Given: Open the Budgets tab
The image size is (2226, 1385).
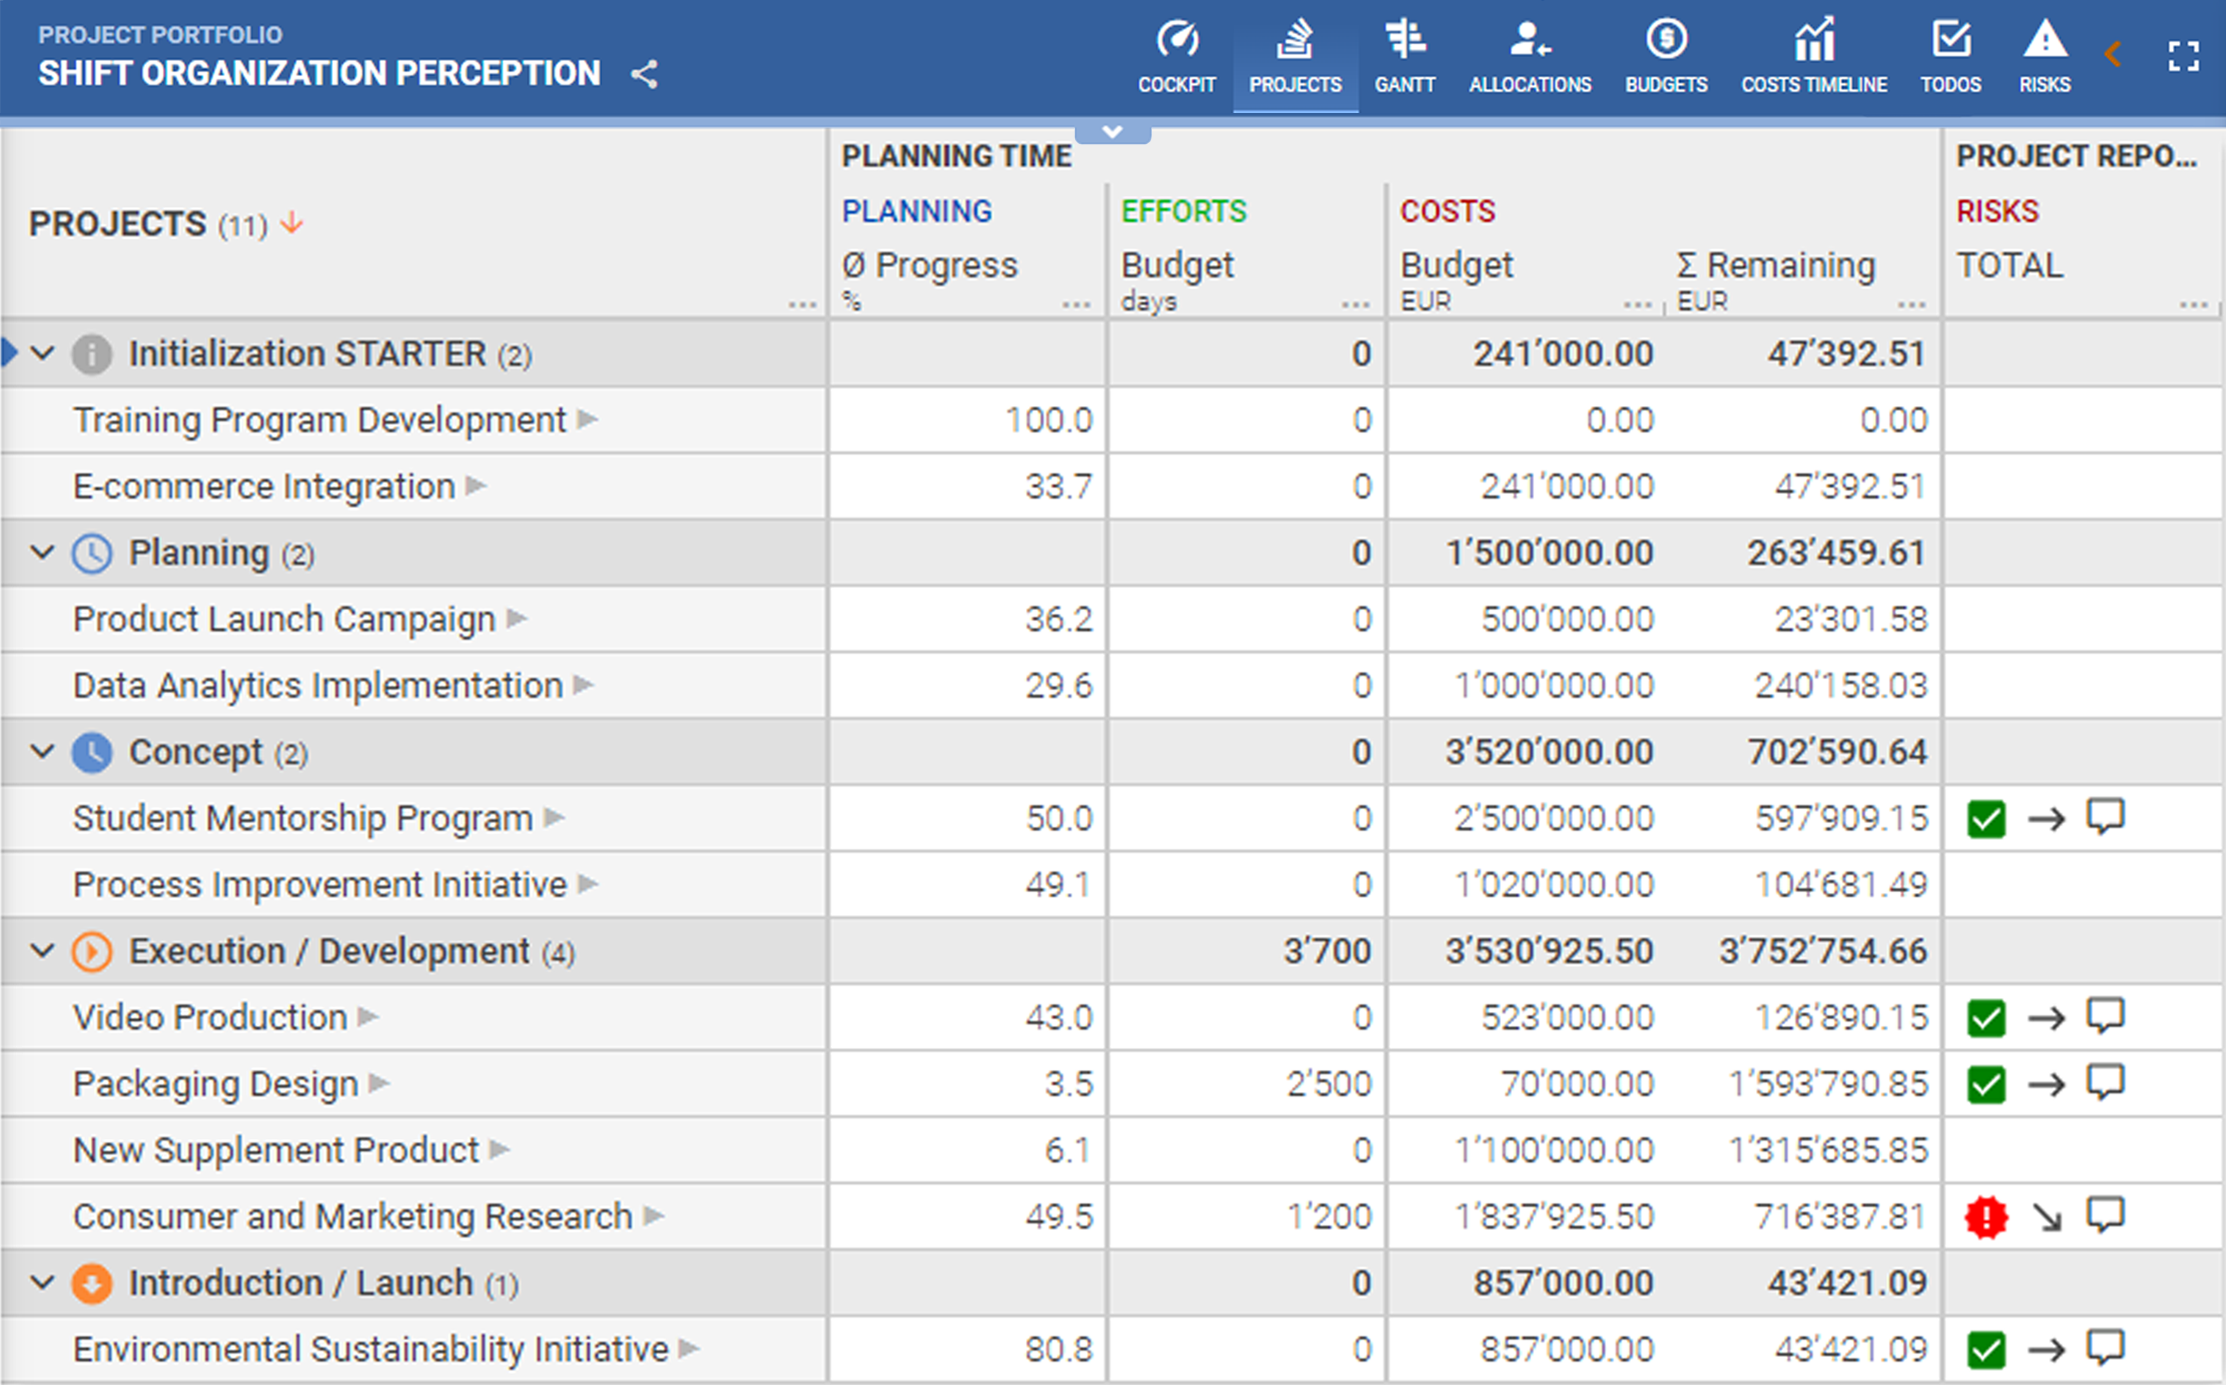Looking at the screenshot, I should [x=1666, y=58].
